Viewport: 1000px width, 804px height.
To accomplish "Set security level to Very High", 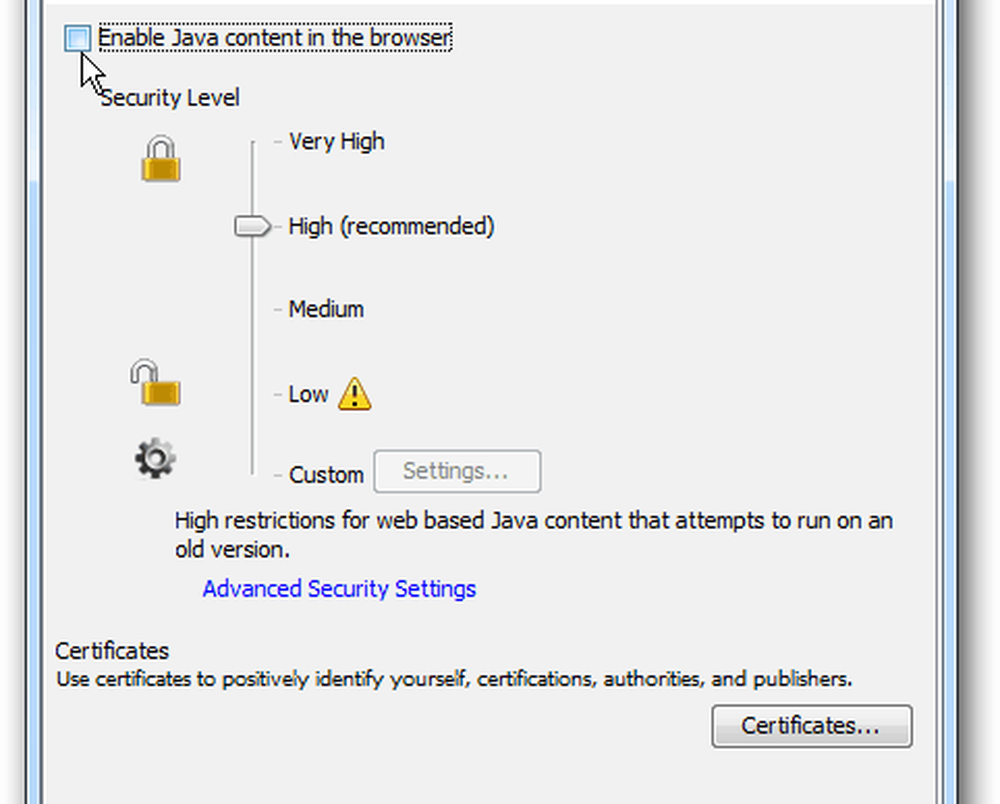I will pyautogui.click(x=336, y=142).
